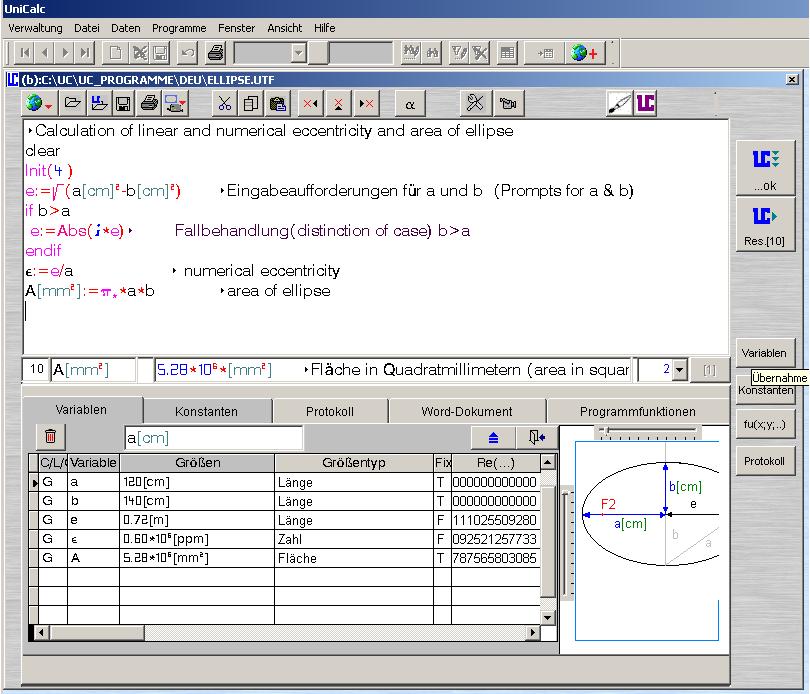This screenshot has height=694, width=810.
Task: Click the Variablen side button
Action: pyautogui.click(x=764, y=353)
